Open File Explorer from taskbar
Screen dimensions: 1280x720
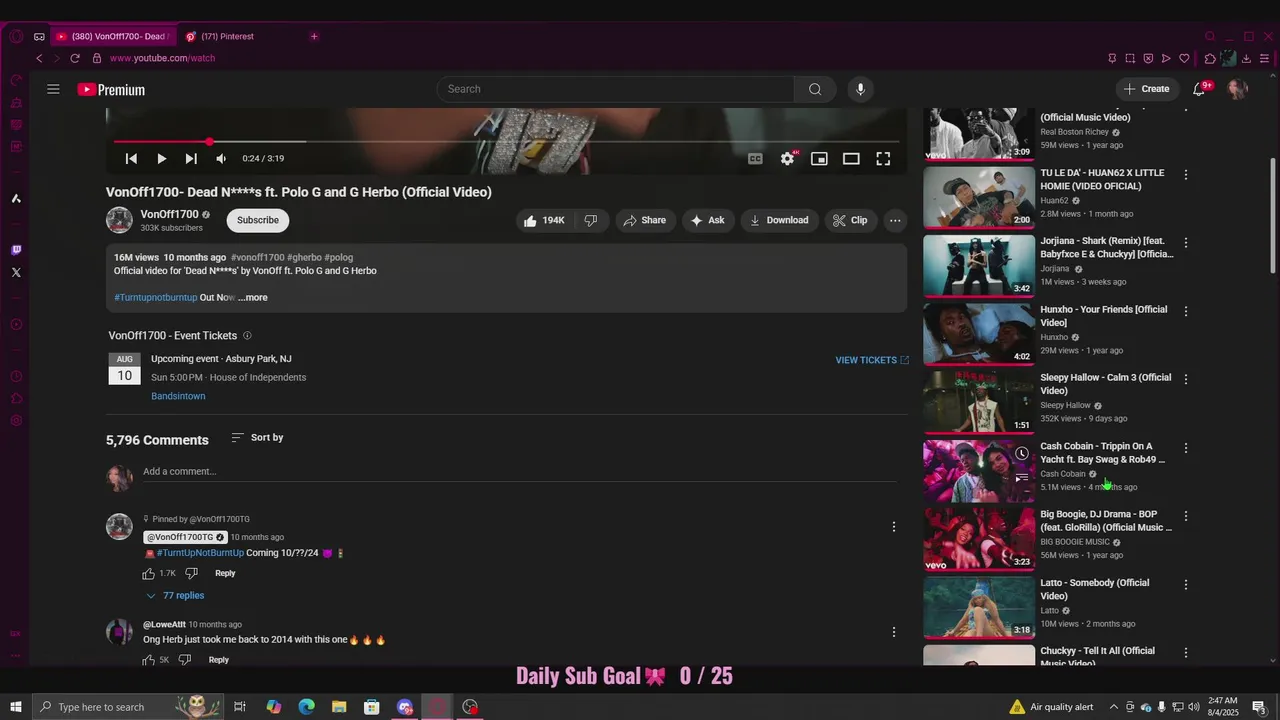(339, 707)
